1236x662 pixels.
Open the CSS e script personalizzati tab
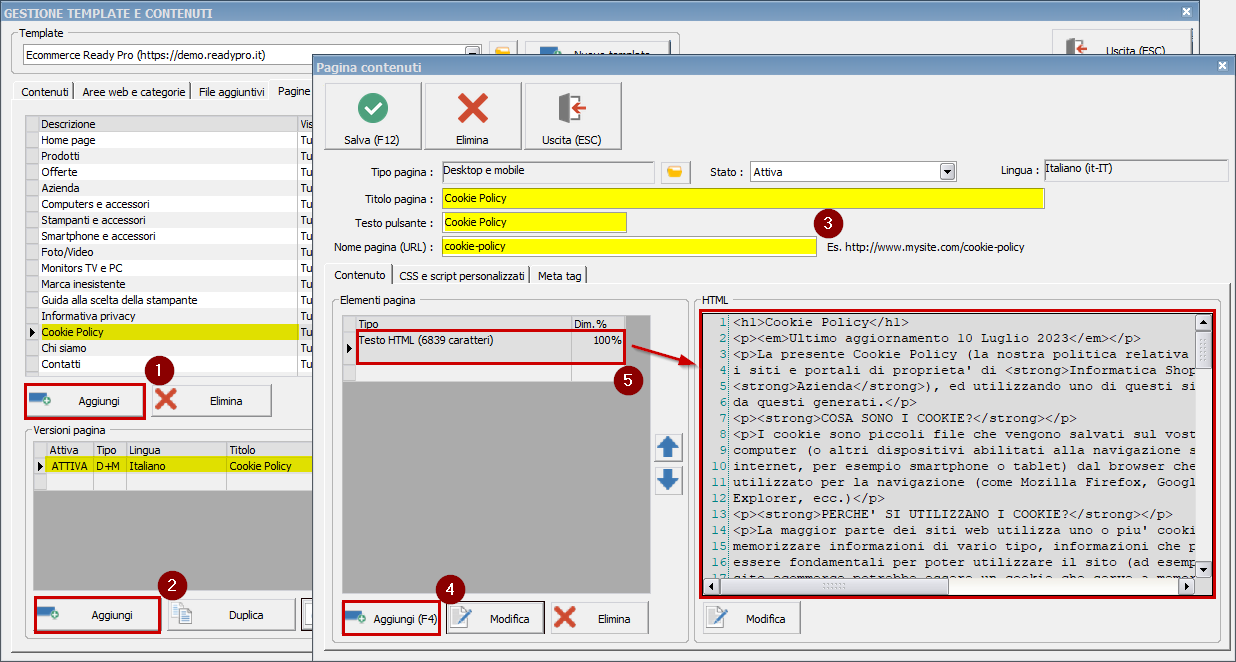click(462, 275)
